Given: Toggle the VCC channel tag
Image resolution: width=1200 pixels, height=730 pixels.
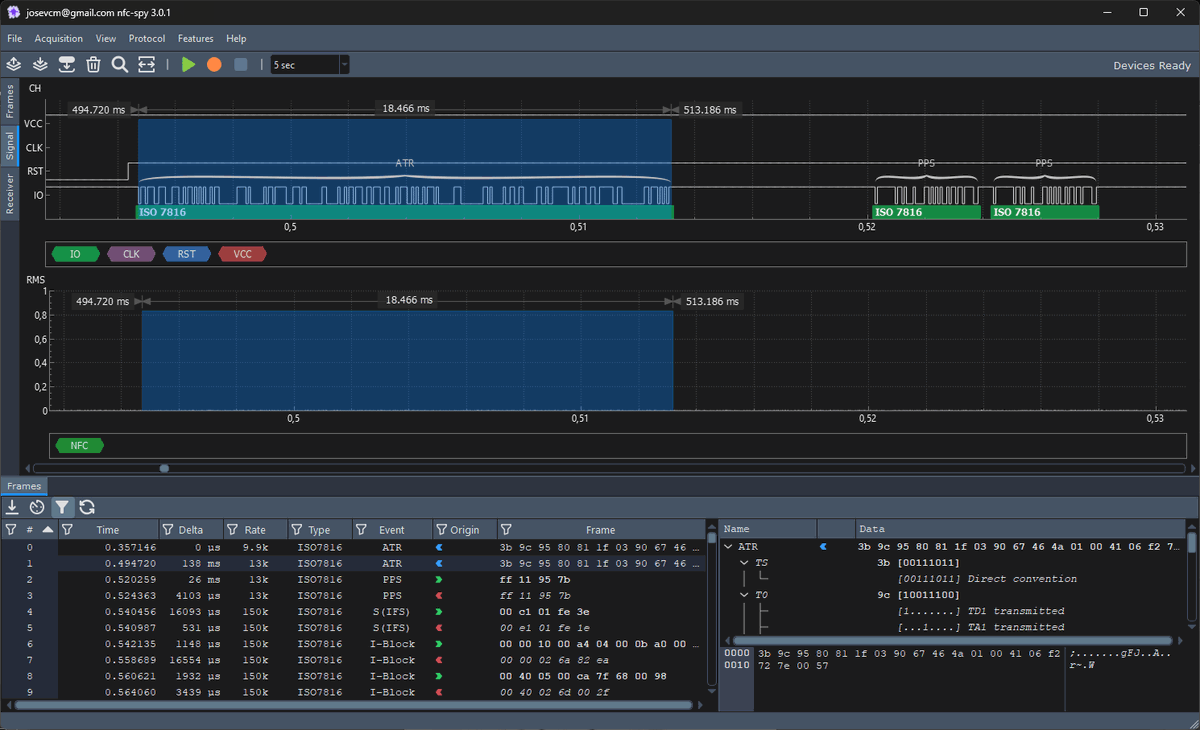Looking at the screenshot, I should click(243, 254).
